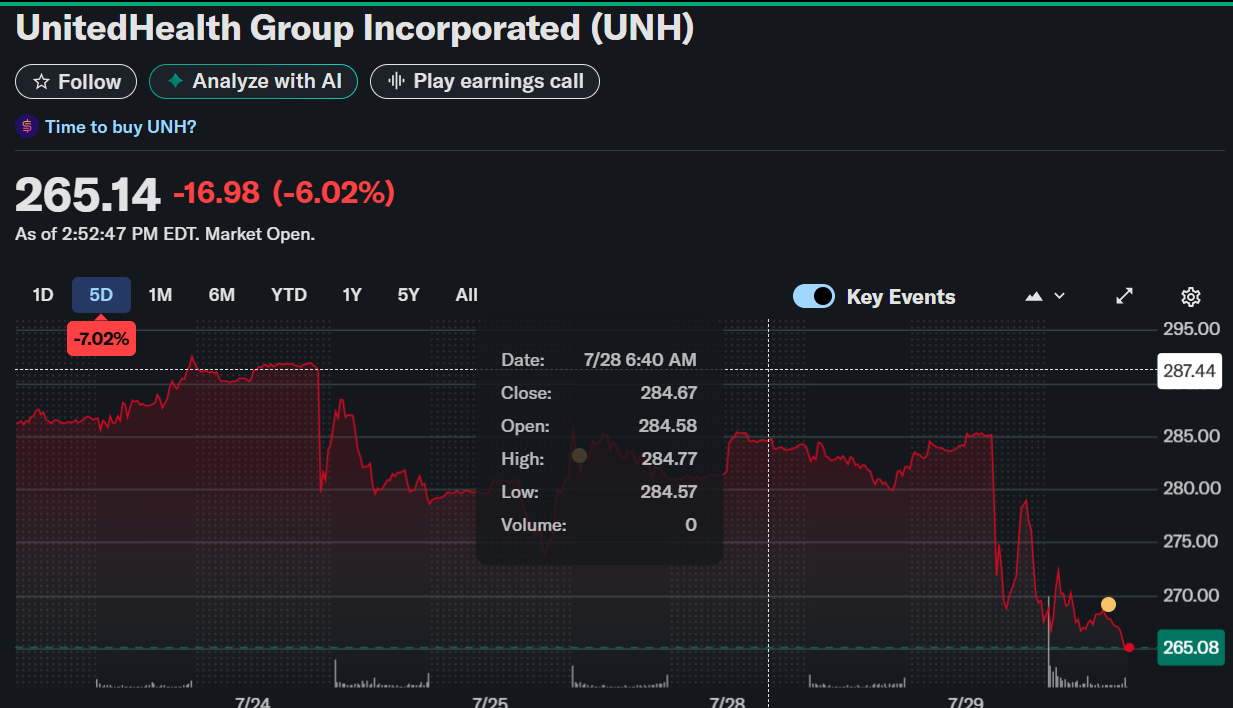
Task: Expand chart to full screen
Action: [1124, 296]
